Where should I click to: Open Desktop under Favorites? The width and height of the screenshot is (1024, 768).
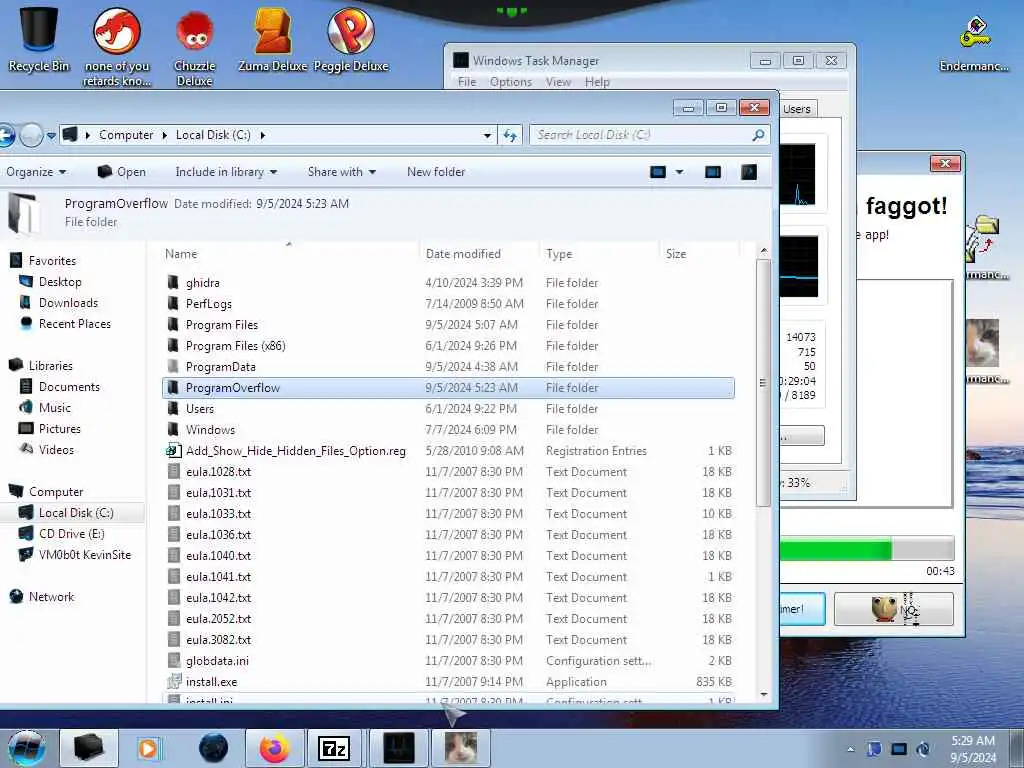(x=60, y=282)
